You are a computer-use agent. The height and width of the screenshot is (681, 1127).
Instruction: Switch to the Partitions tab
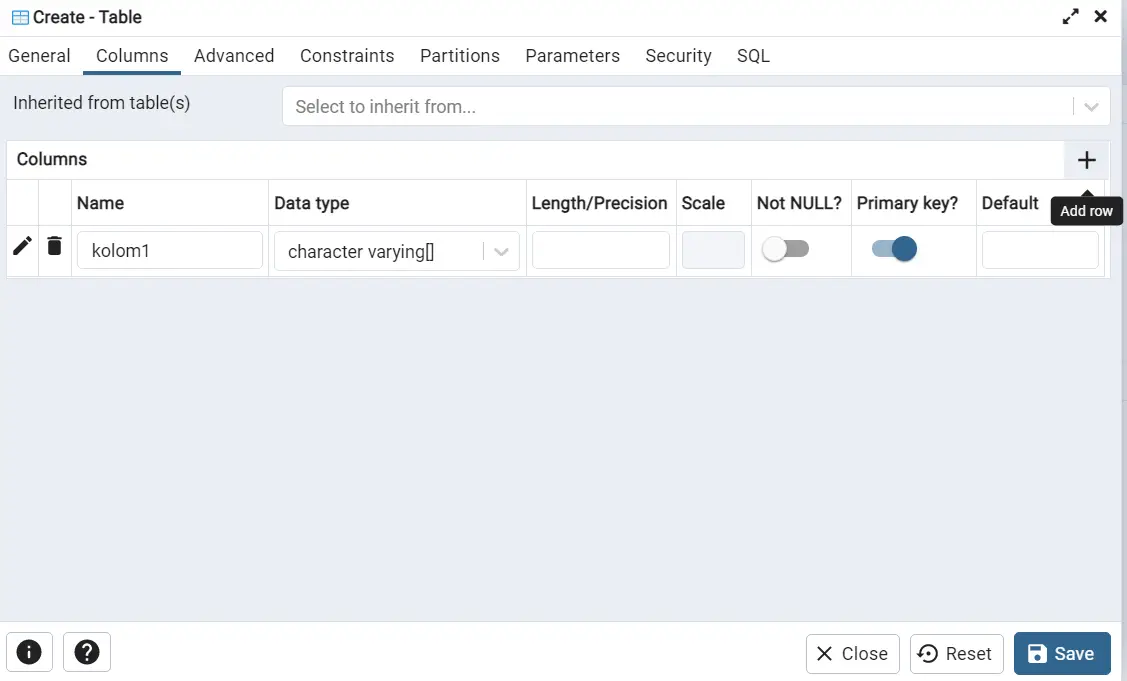tap(460, 56)
